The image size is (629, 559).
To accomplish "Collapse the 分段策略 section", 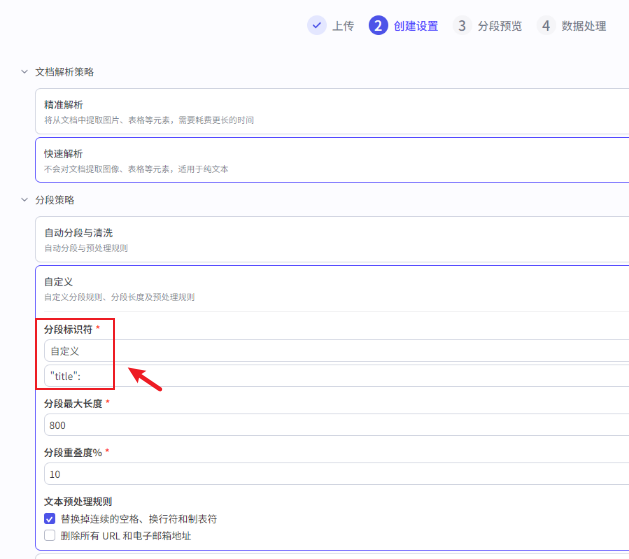I will tap(24, 200).
